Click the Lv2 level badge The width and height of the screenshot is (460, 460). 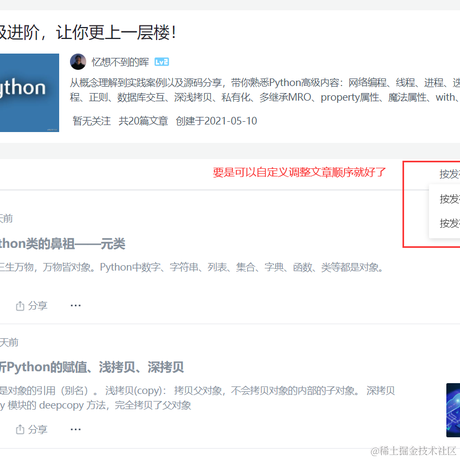pyautogui.click(x=162, y=62)
